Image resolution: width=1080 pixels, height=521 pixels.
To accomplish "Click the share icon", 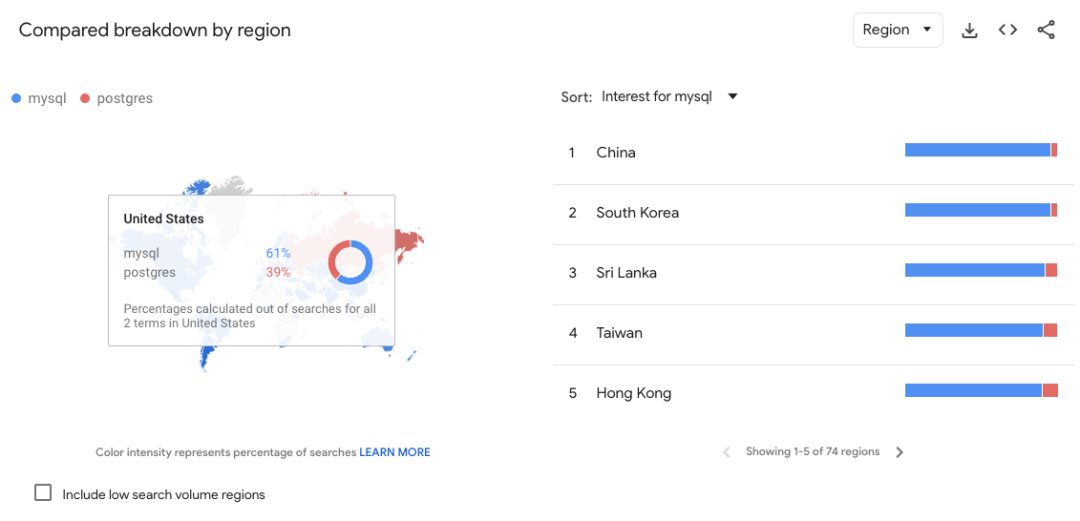I will click(x=1046, y=30).
